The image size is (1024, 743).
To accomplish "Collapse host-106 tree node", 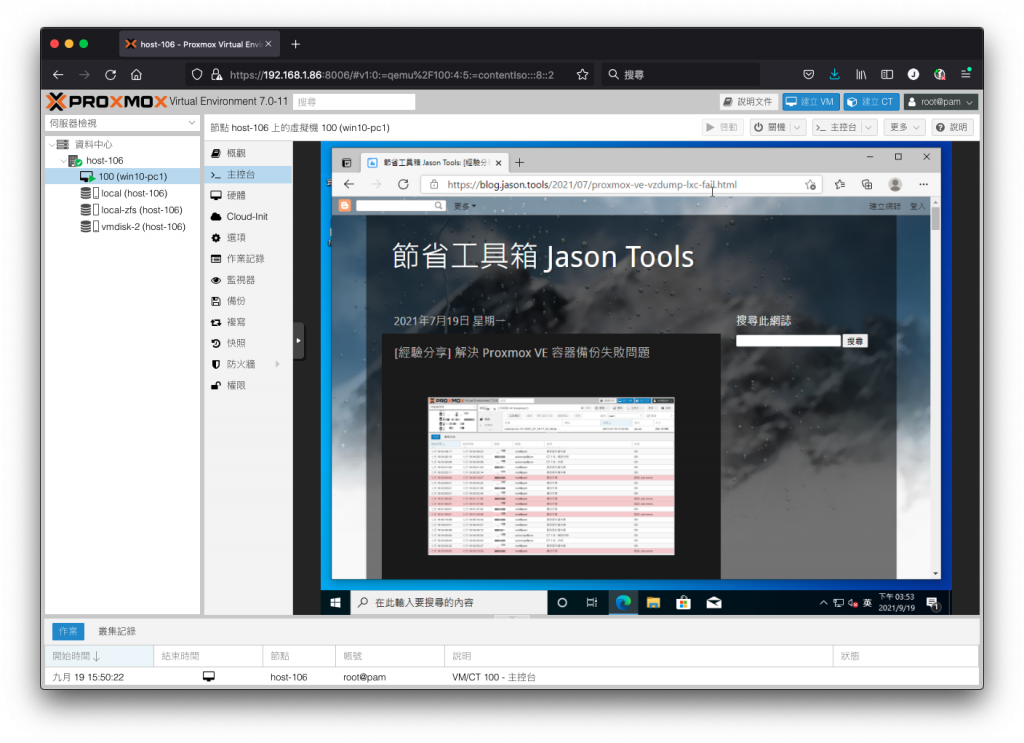I will [x=63, y=161].
